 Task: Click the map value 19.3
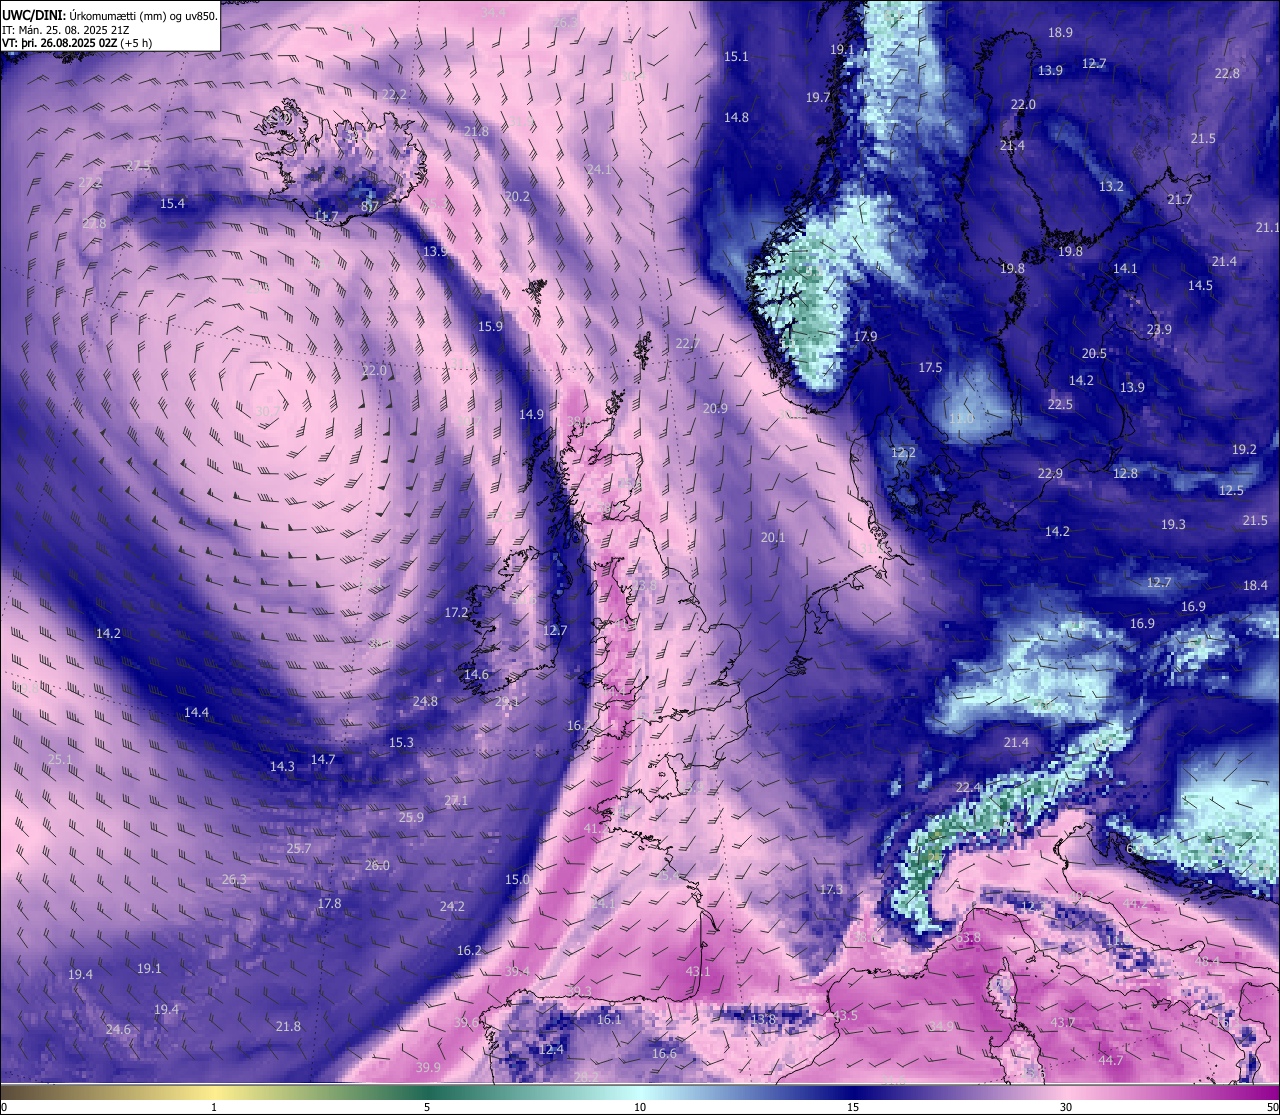point(1173,525)
